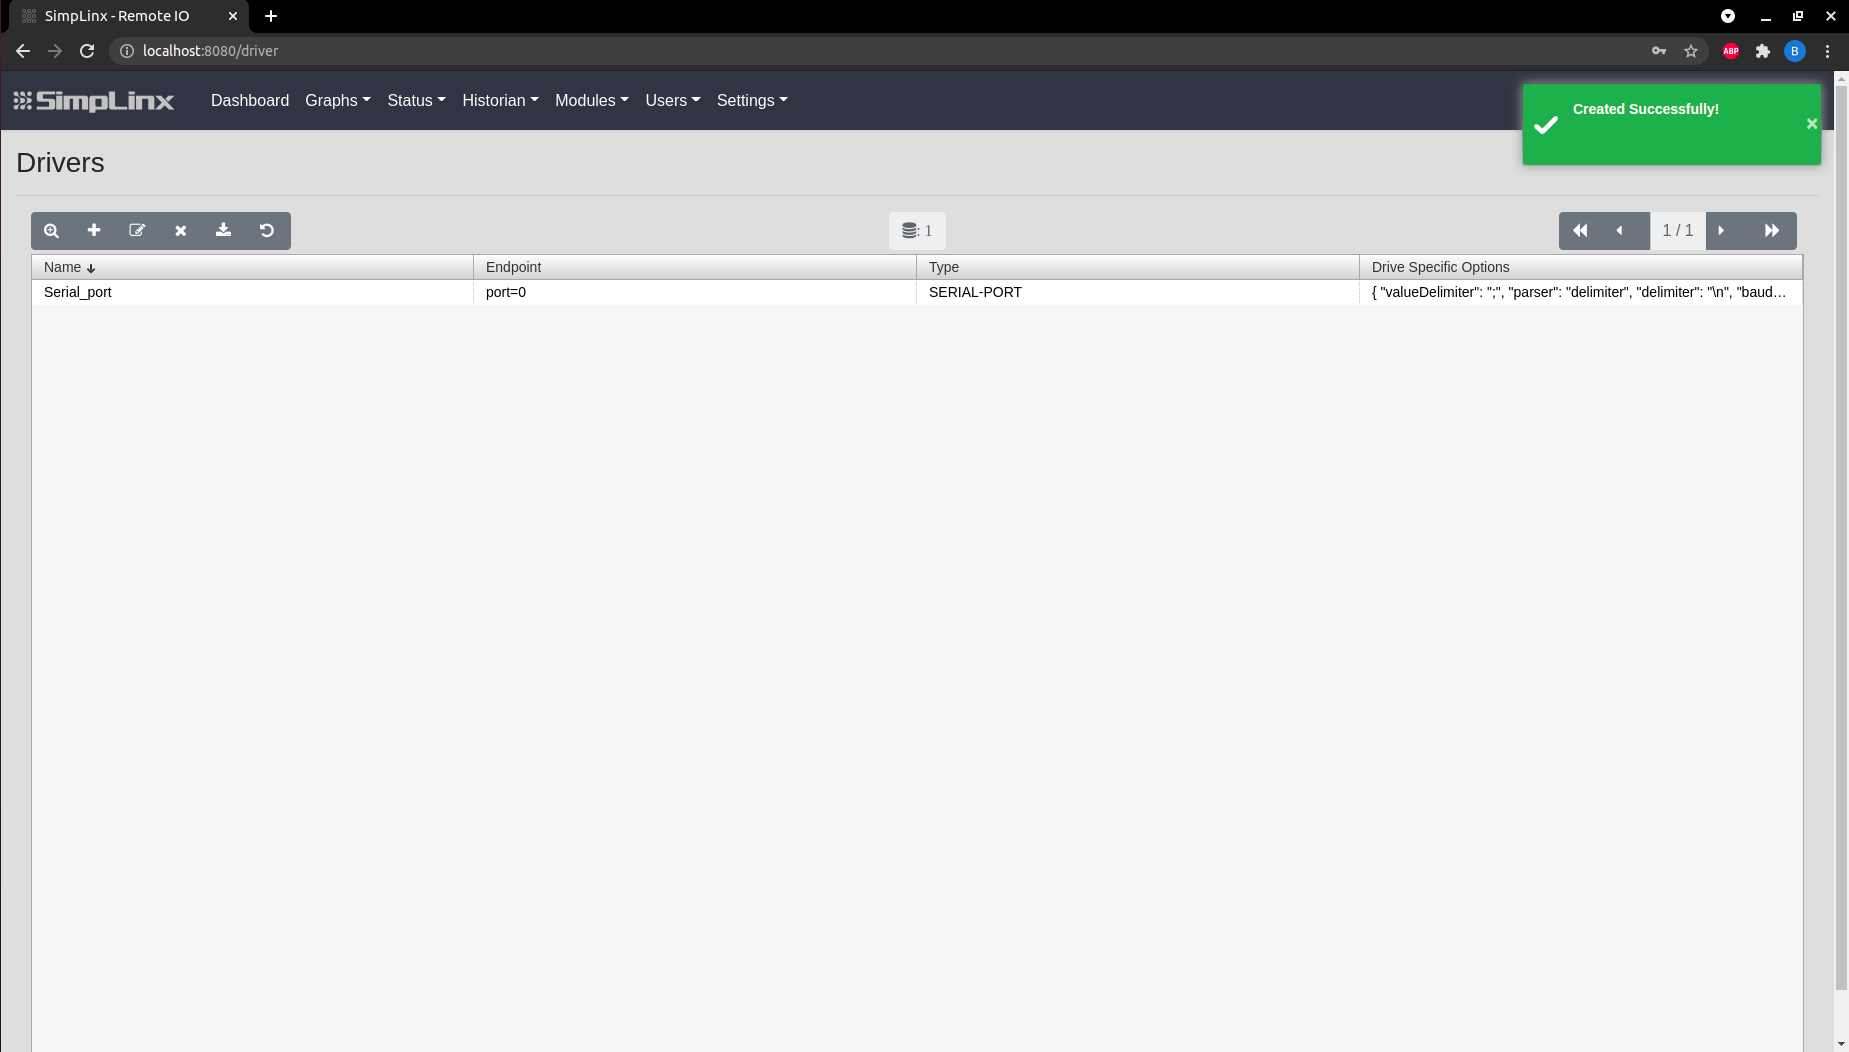Click the valueDelimiter options cell
The width and height of the screenshot is (1849, 1052).
[1581, 292]
